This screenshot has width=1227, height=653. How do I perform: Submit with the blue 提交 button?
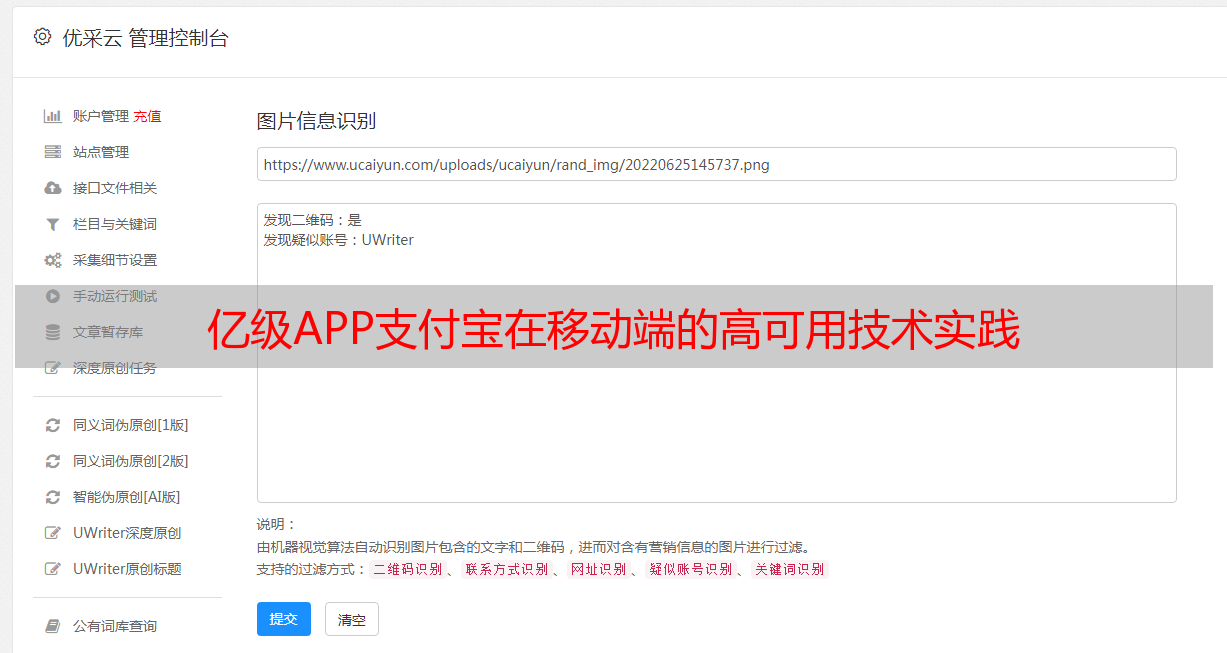[x=284, y=619]
